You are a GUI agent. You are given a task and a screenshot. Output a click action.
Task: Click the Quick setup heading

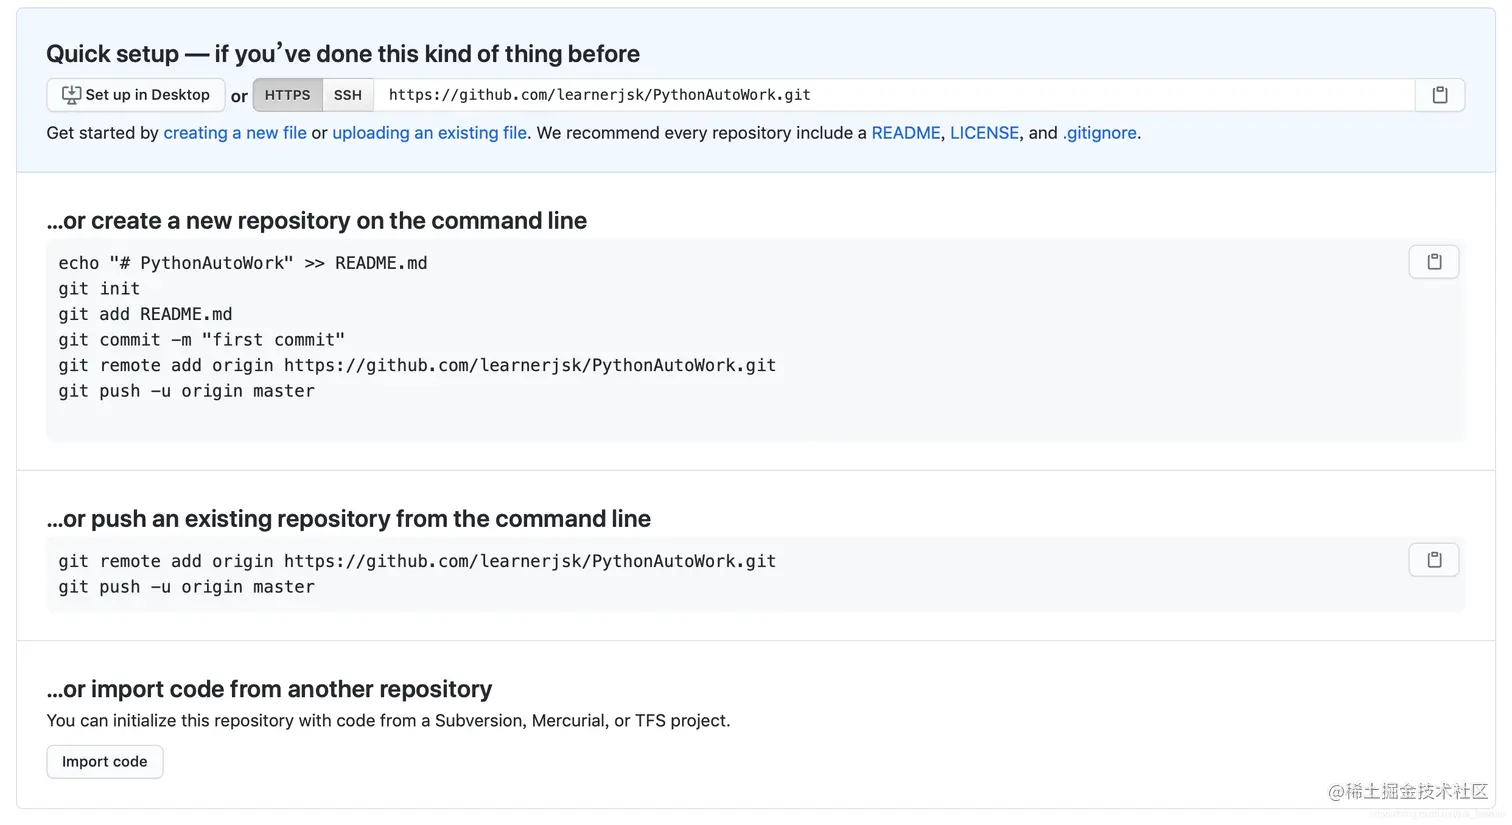coord(343,54)
